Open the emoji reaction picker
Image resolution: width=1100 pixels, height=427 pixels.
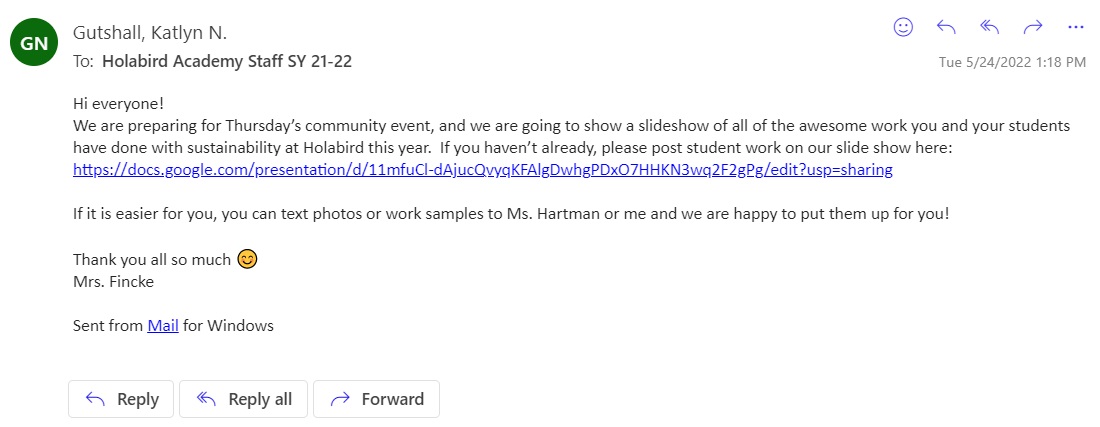coord(903,27)
